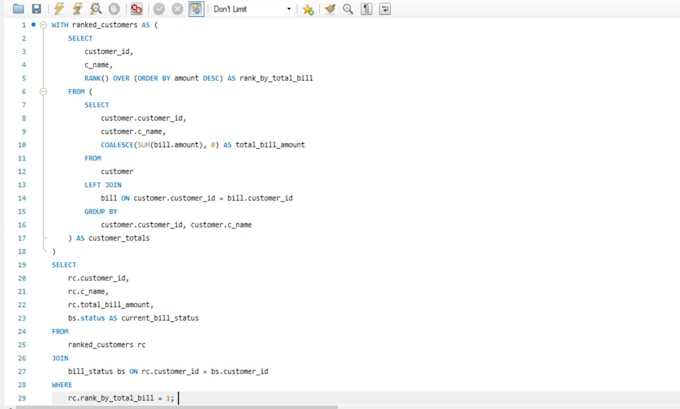Stop the executing query
The height and width of the screenshot is (409, 680).
114,9
